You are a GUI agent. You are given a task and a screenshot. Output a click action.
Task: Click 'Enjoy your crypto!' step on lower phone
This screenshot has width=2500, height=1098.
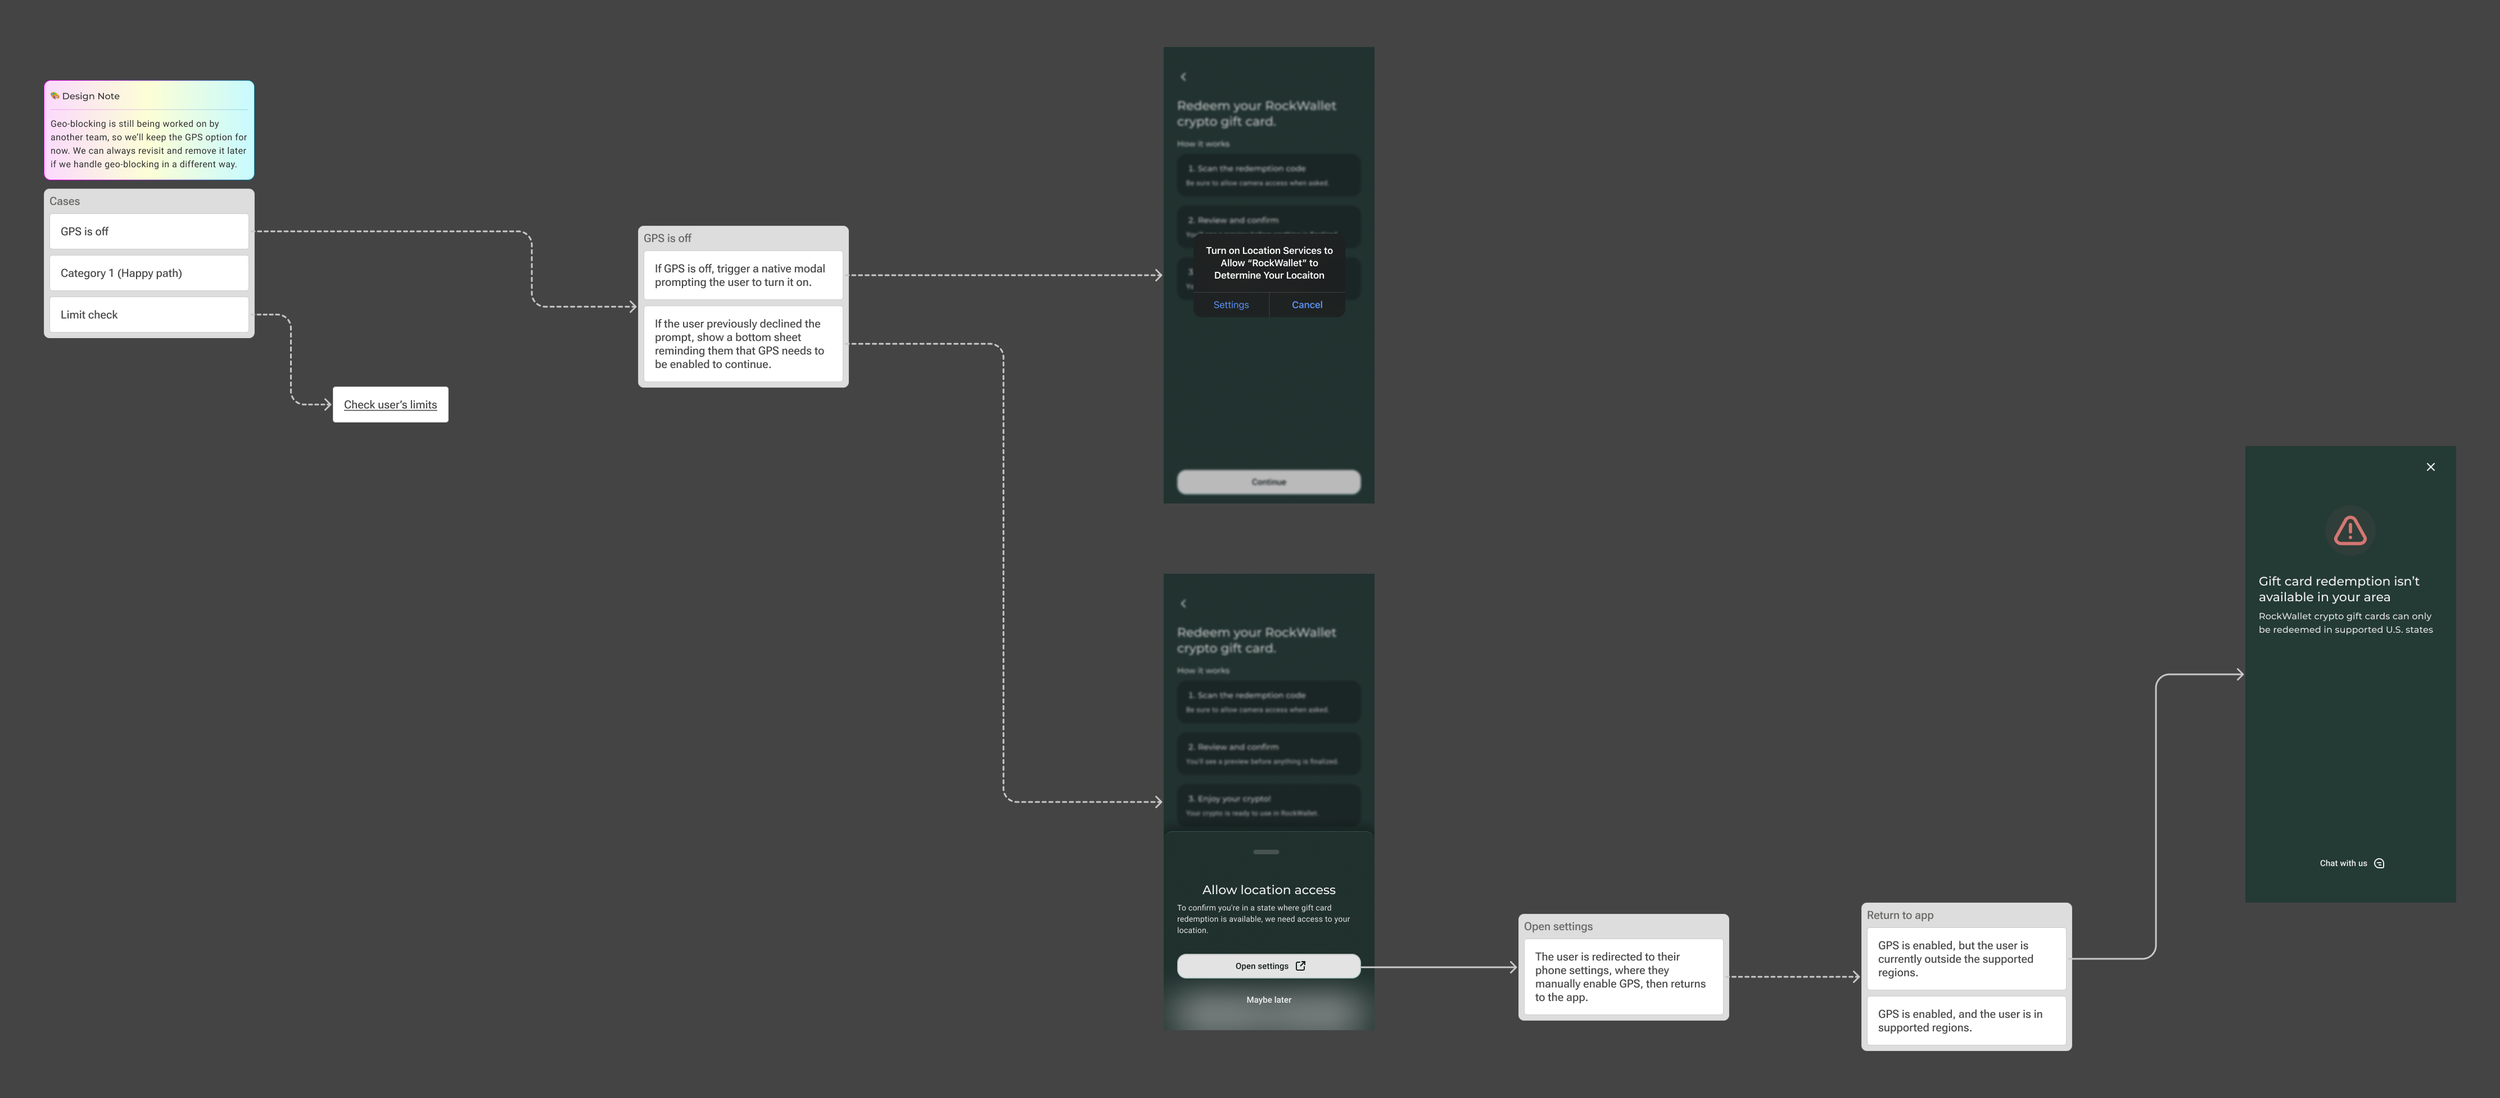point(1268,806)
